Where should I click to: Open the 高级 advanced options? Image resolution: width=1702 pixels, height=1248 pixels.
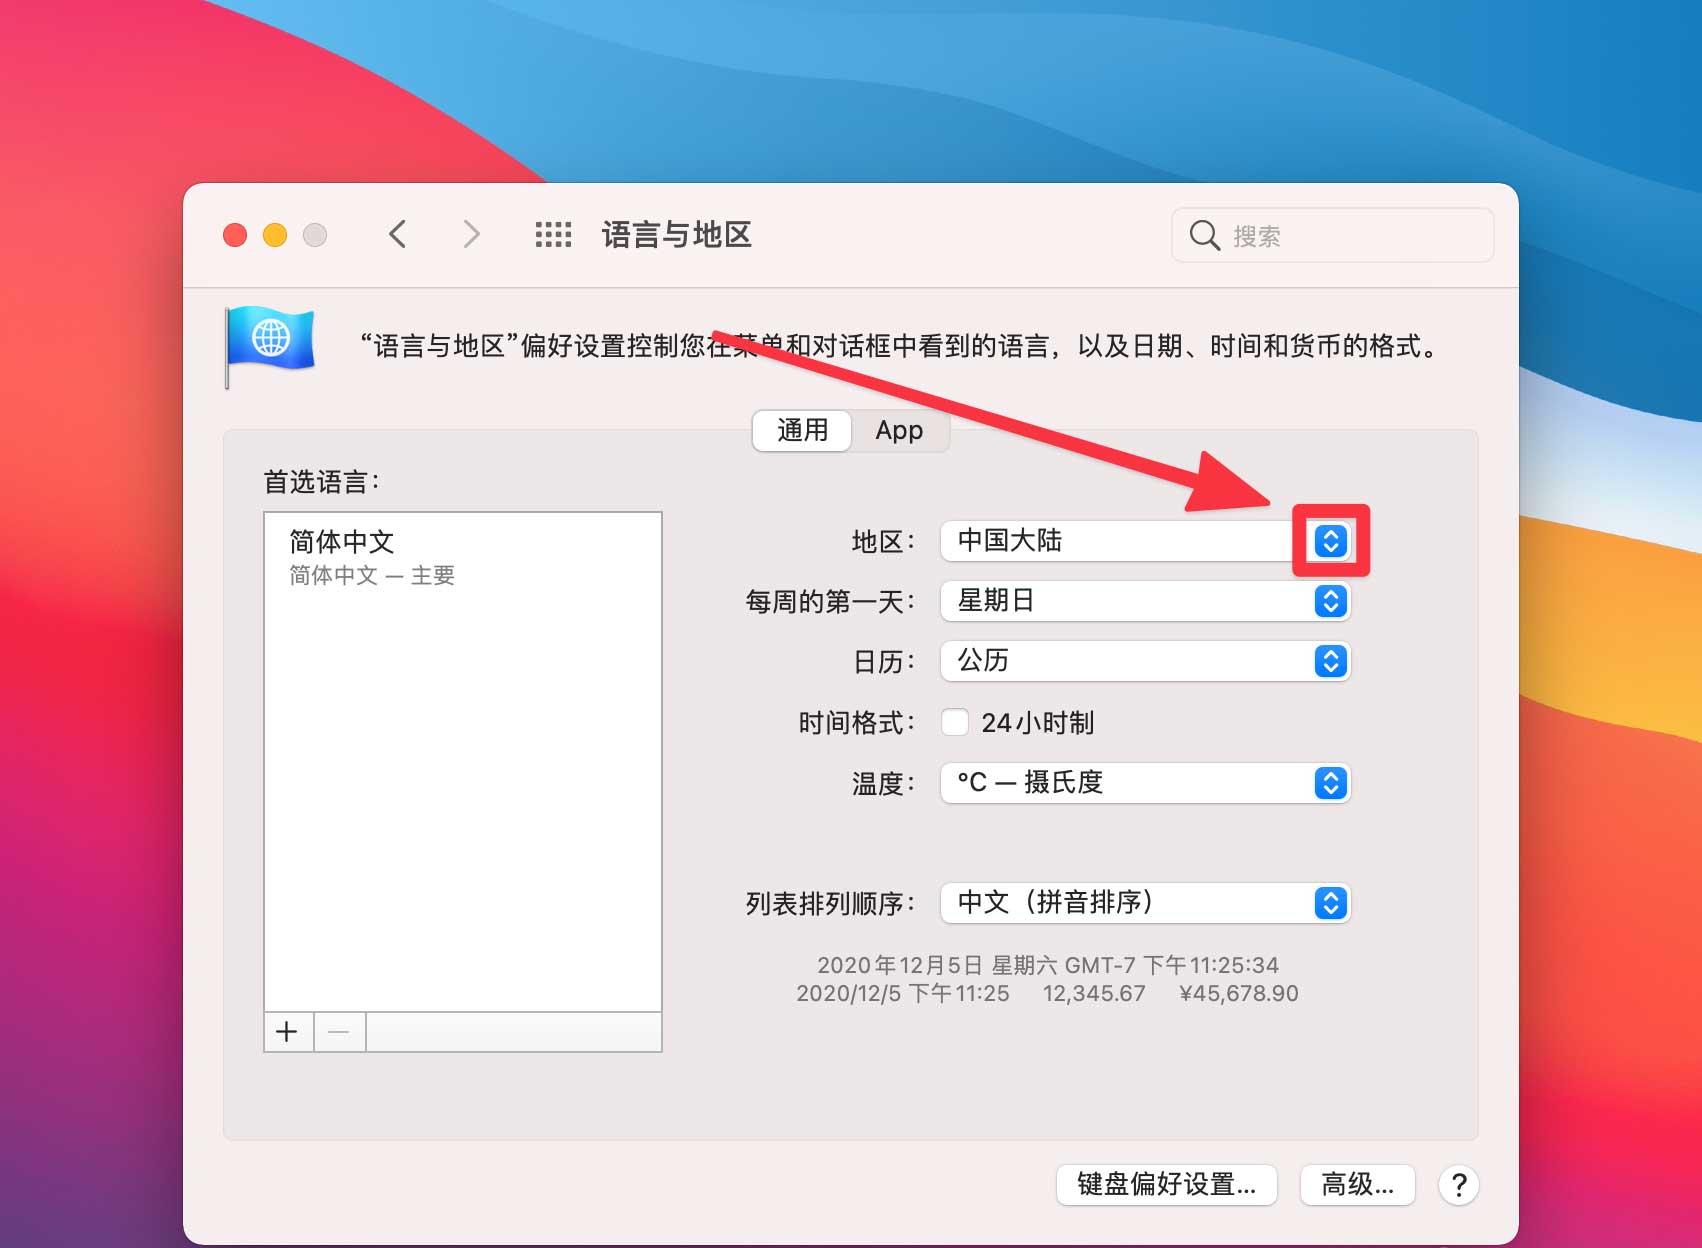pyautogui.click(x=1356, y=1185)
